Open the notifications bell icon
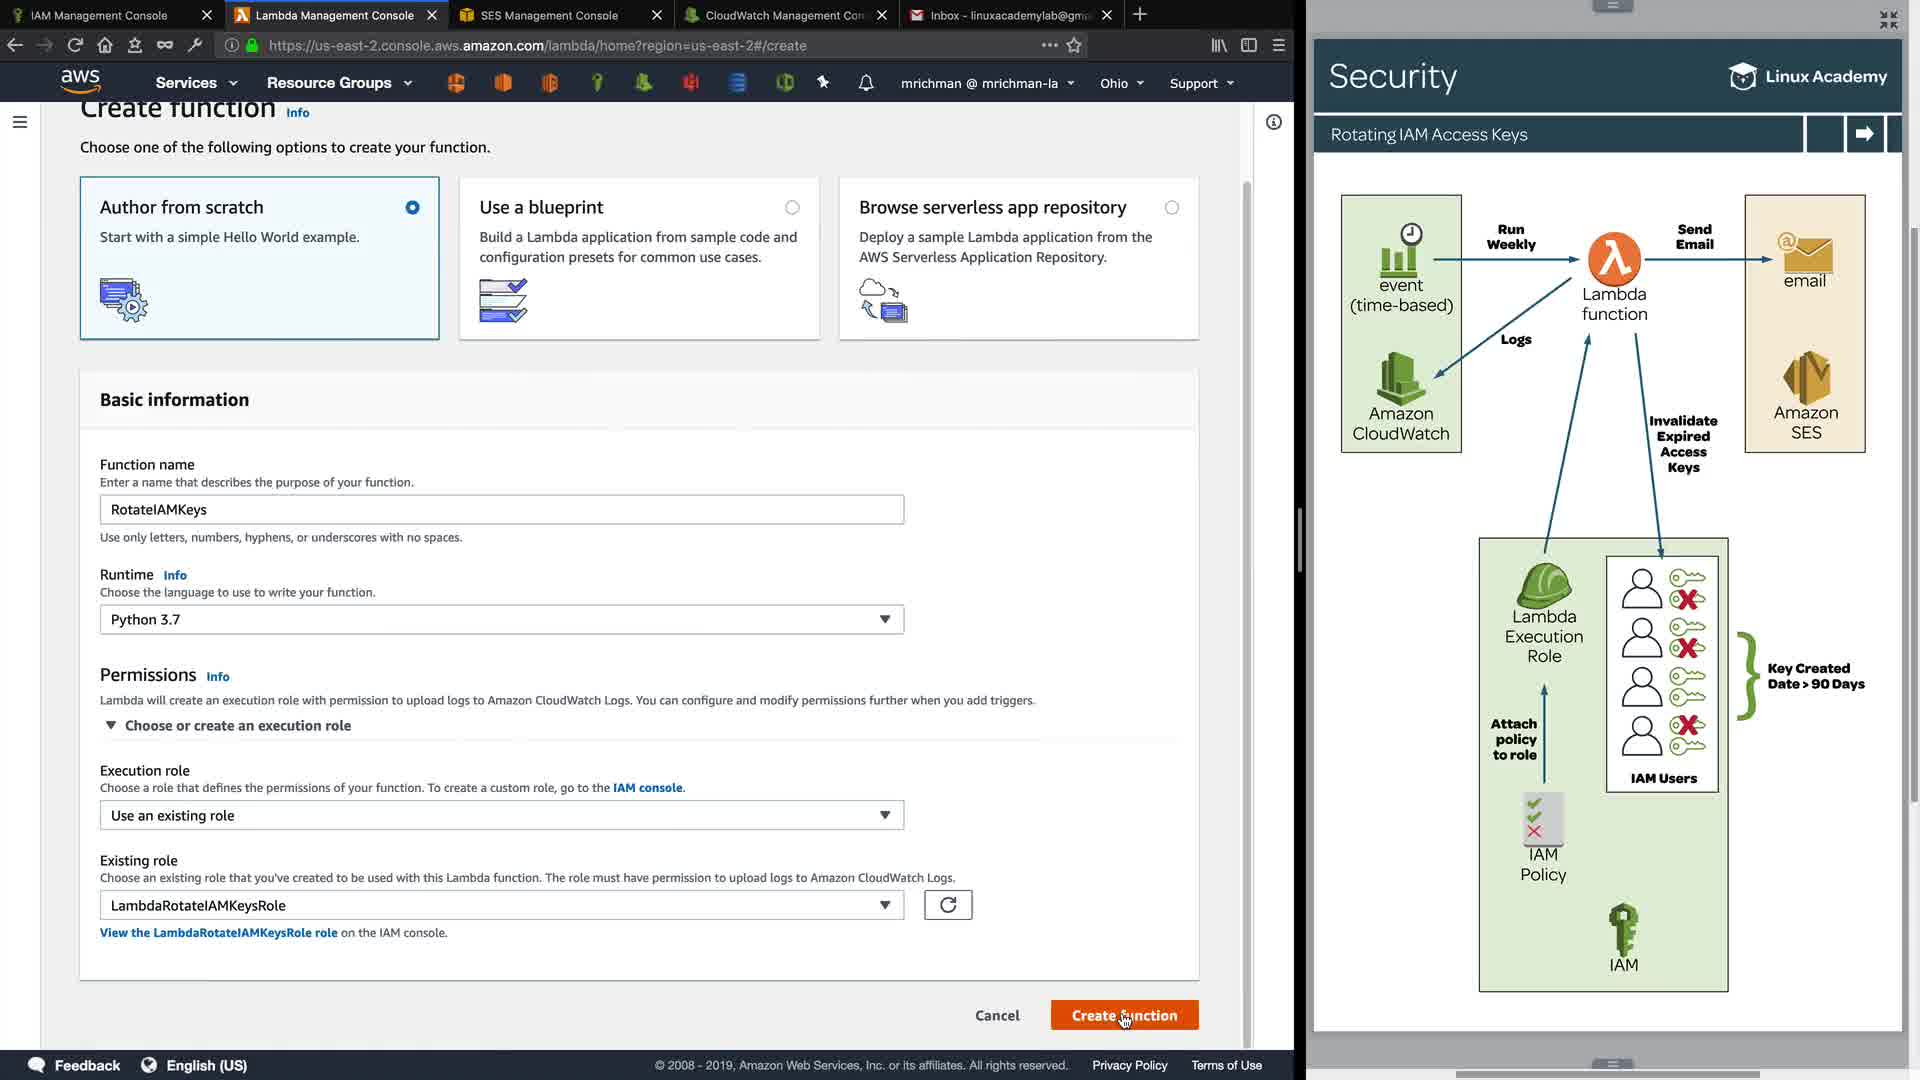This screenshot has width=1920, height=1080. pyautogui.click(x=866, y=83)
